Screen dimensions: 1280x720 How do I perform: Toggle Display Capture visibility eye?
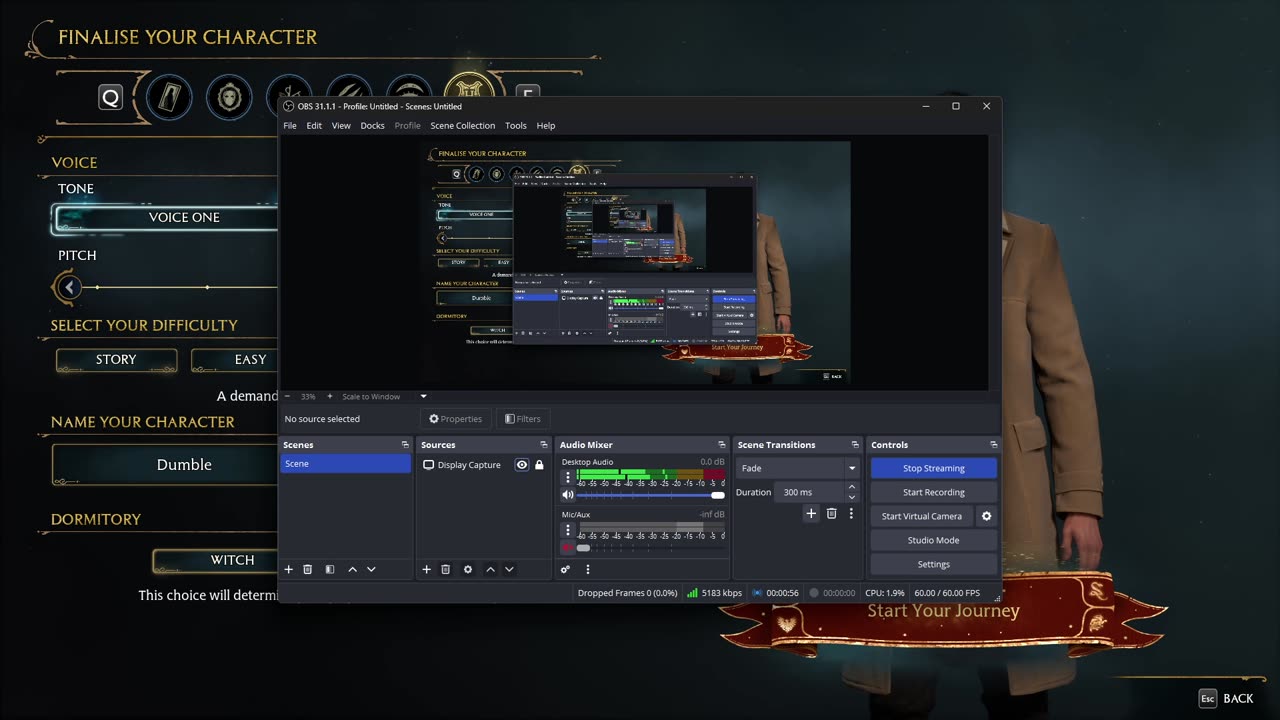pyautogui.click(x=522, y=465)
